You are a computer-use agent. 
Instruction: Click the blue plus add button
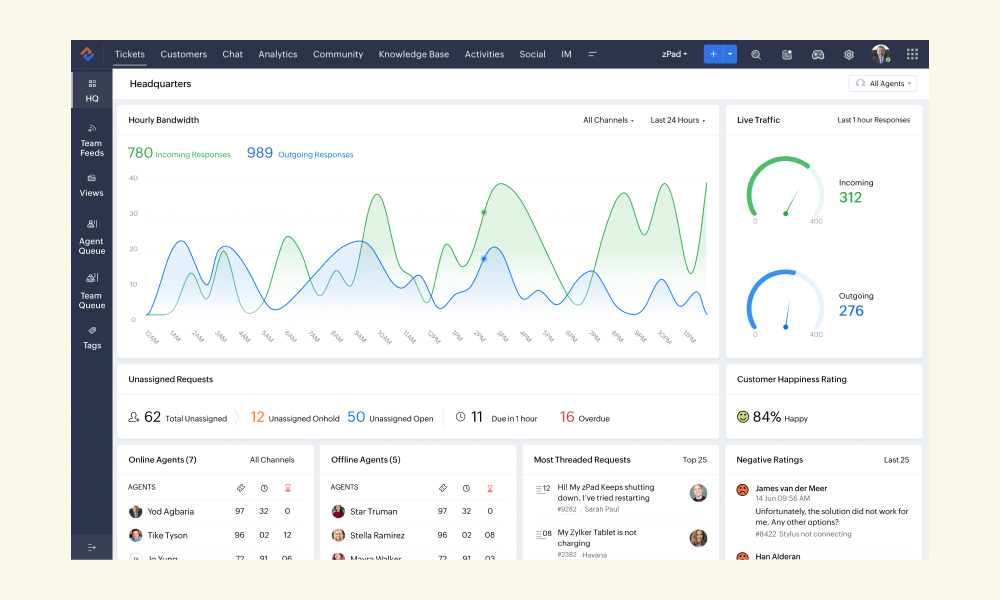point(713,54)
